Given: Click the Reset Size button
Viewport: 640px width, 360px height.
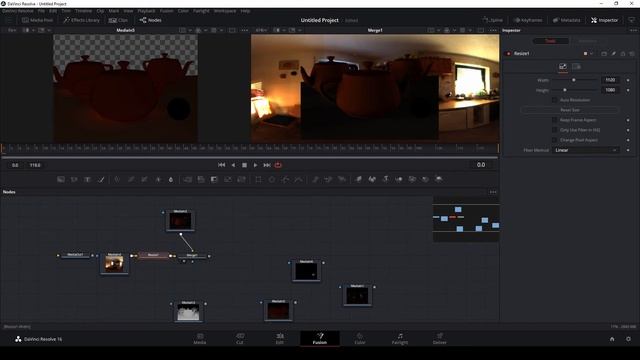Looking at the screenshot, I should (570, 110).
